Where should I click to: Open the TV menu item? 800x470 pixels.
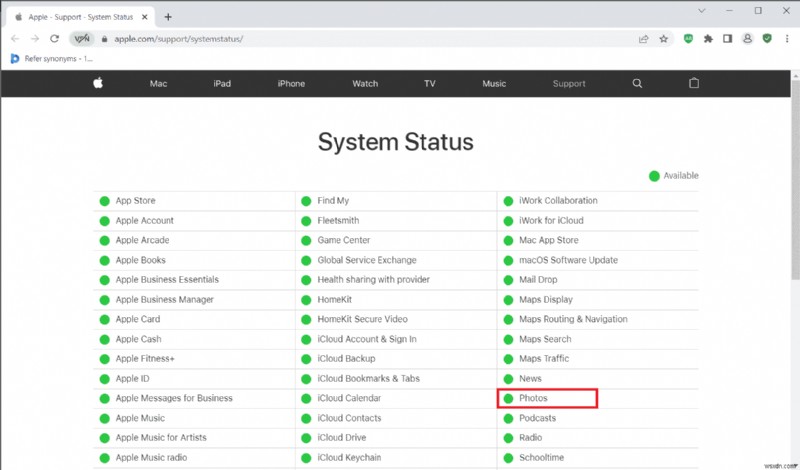(430, 84)
